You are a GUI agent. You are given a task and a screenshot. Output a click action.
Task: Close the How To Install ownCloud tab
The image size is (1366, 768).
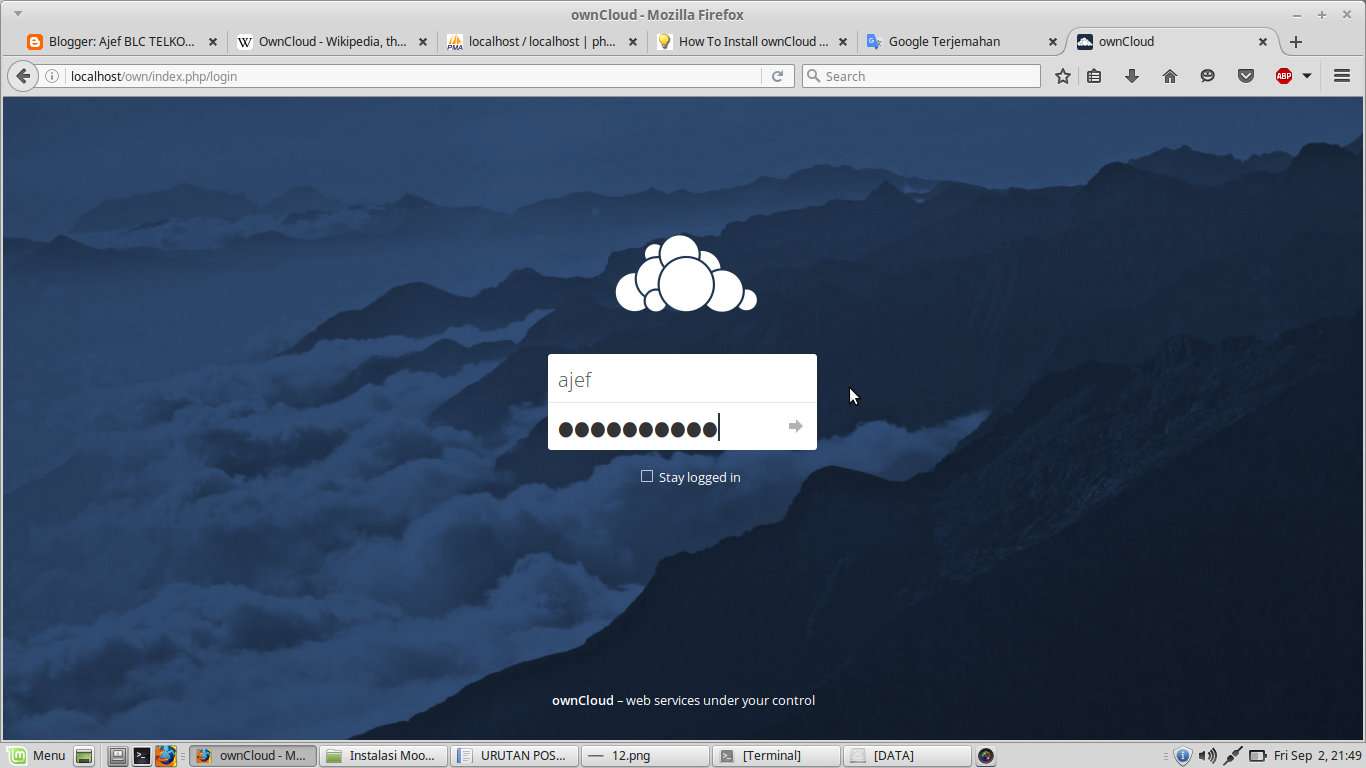pyautogui.click(x=843, y=42)
